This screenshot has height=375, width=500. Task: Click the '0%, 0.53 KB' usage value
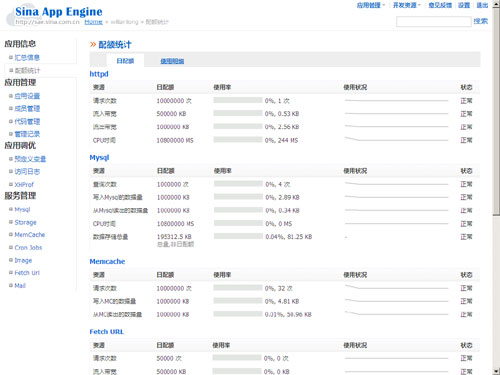(x=282, y=114)
